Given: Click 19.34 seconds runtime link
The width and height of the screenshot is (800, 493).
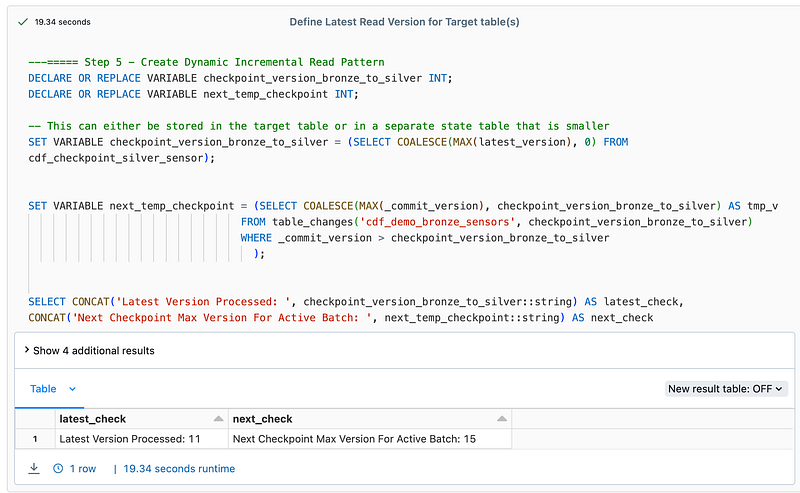Looking at the screenshot, I should click(x=179, y=469).
